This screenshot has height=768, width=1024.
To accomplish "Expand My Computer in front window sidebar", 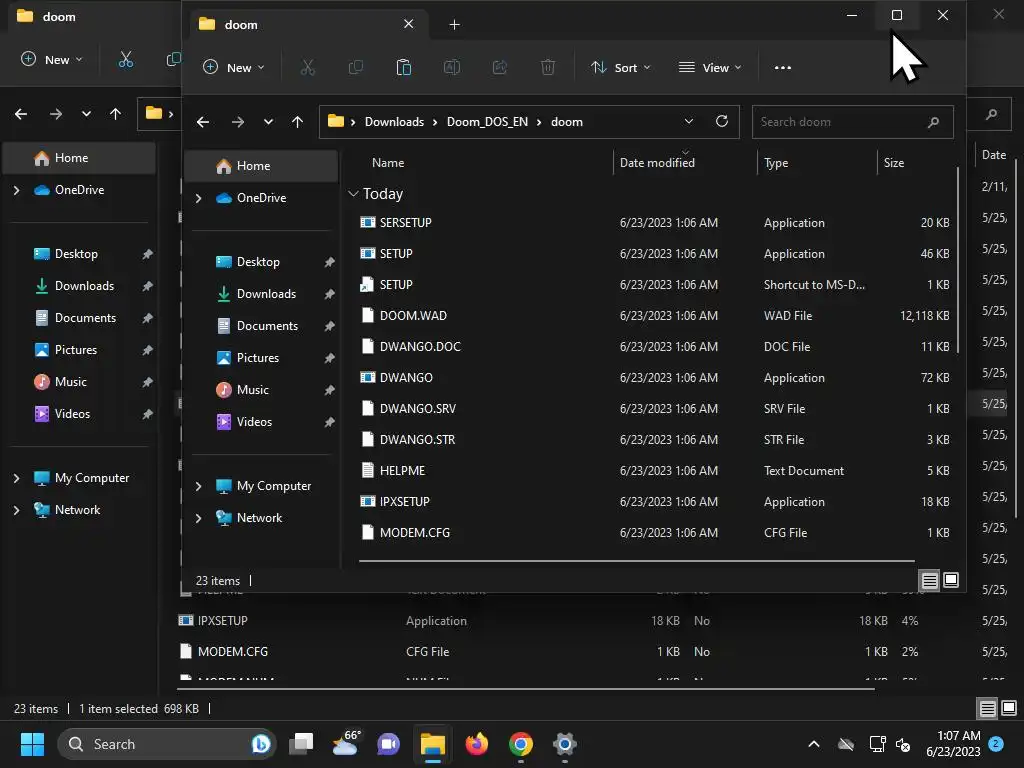I will pyautogui.click(x=199, y=486).
